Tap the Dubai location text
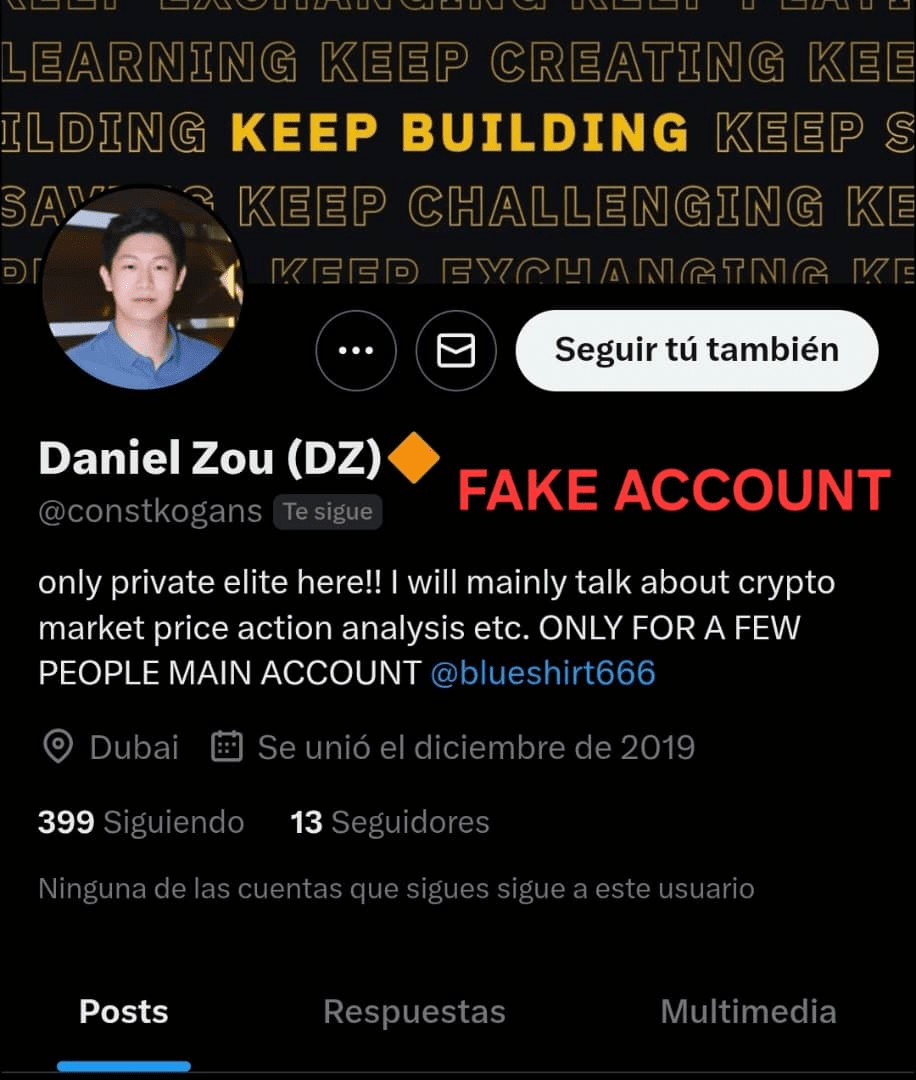This screenshot has width=916, height=1080. click(134, 747)
